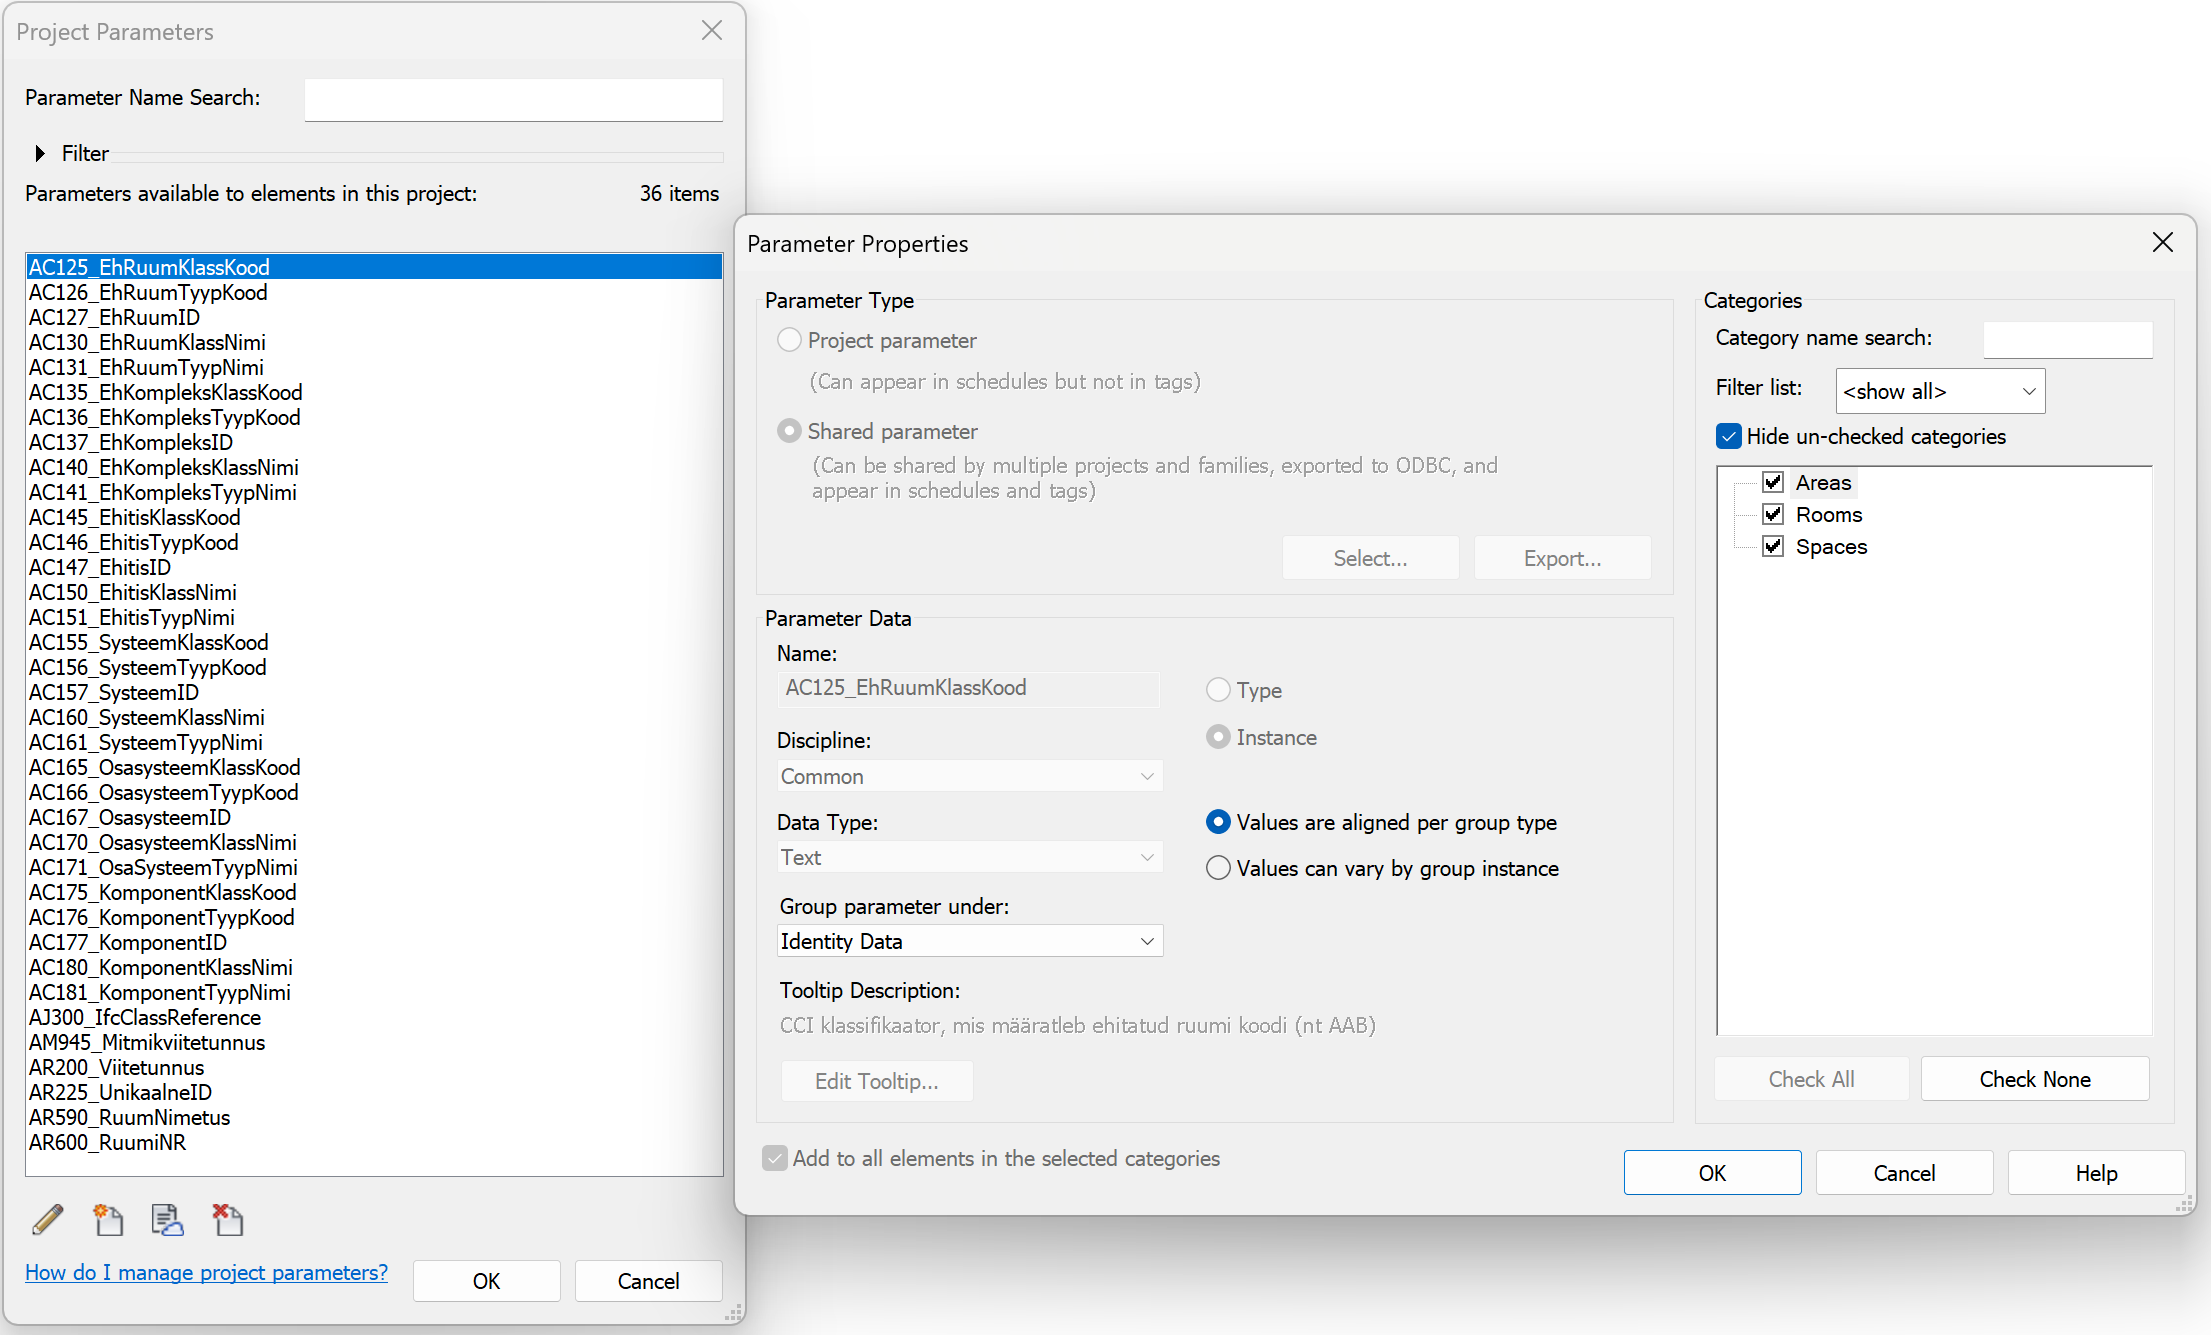Toggle Hide un-checked categories checkbox
2211x1335 pixels.
coord(1728,436)
